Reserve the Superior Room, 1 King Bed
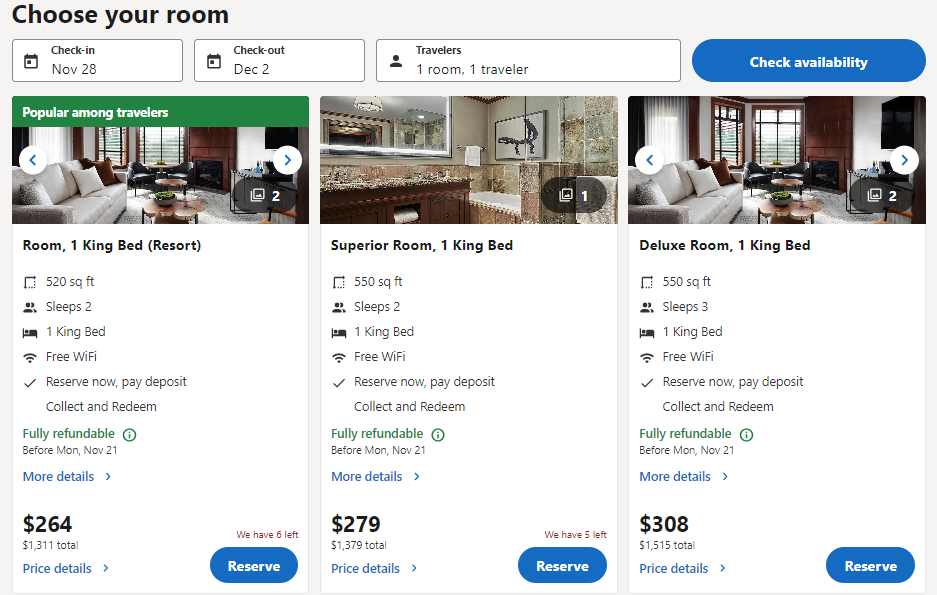937x595 pixels. (x=562, y=566)
